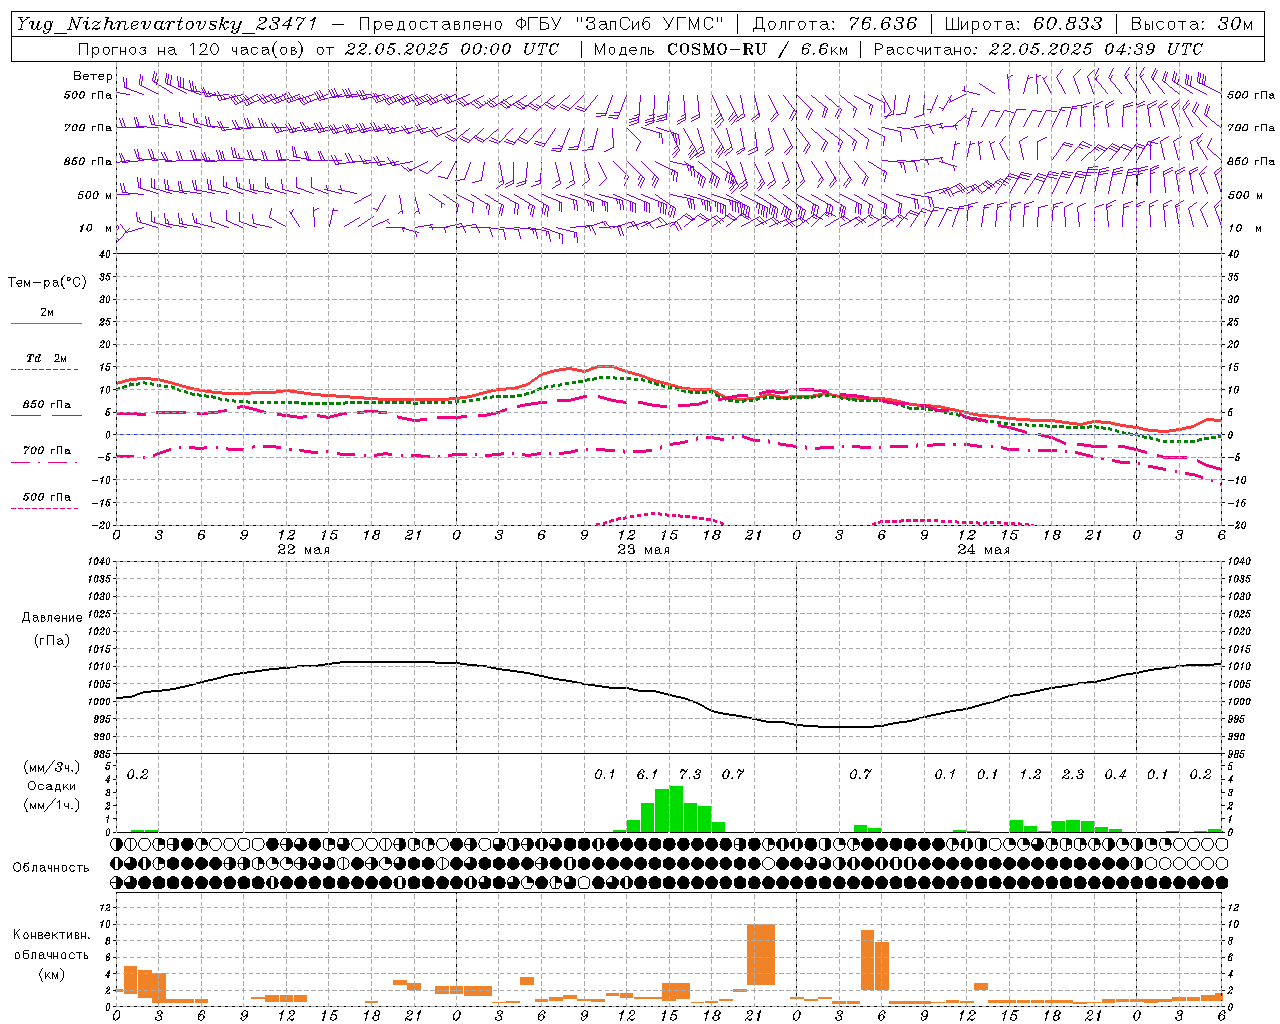Image resolution: width=1280 pixels, height=1024 pixels.
Task: Click the 2.3 precipitation value
Action: click(1073, 774)
